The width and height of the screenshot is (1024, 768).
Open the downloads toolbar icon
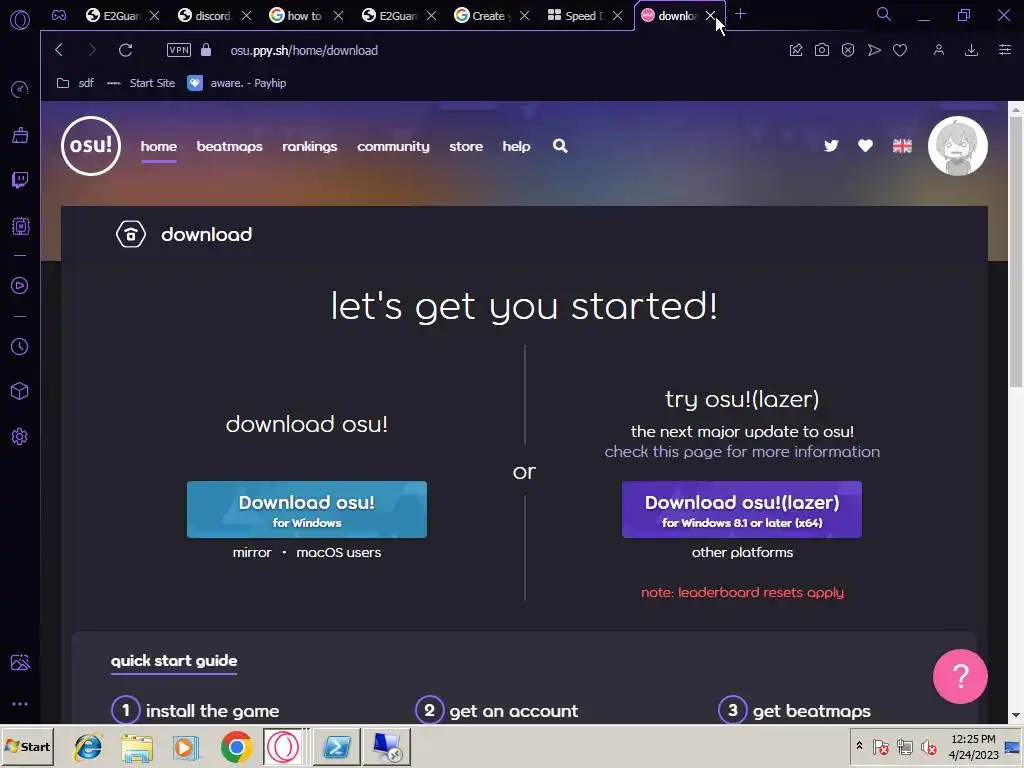971,50
